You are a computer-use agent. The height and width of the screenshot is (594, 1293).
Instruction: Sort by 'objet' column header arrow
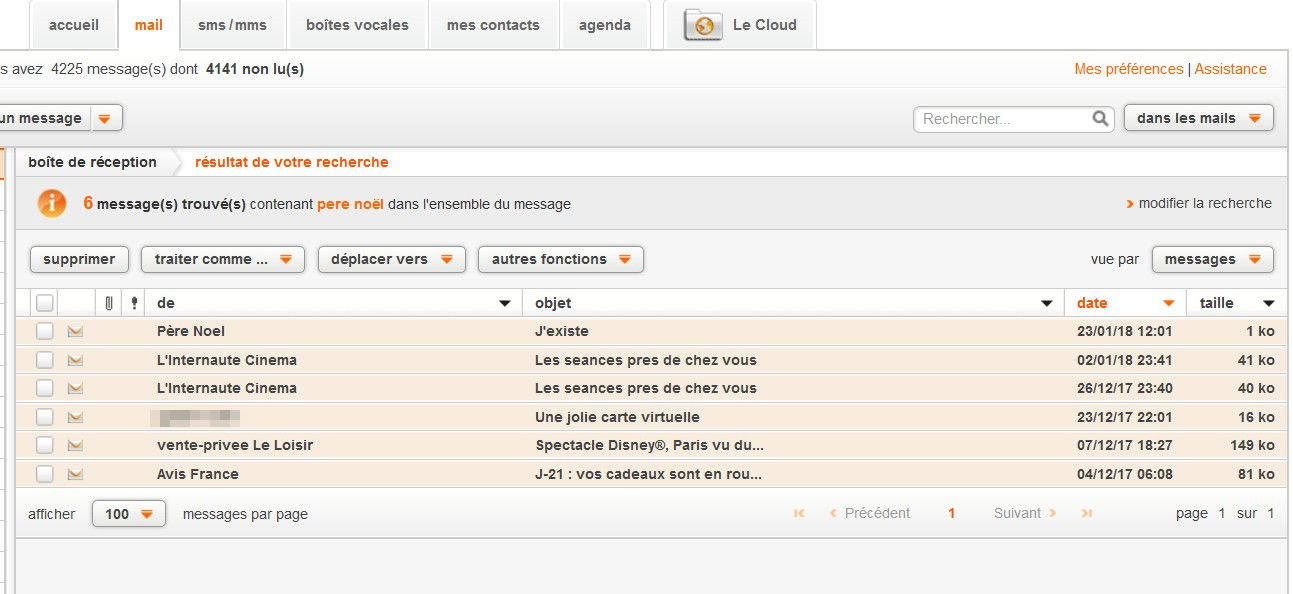(1047, 303)
